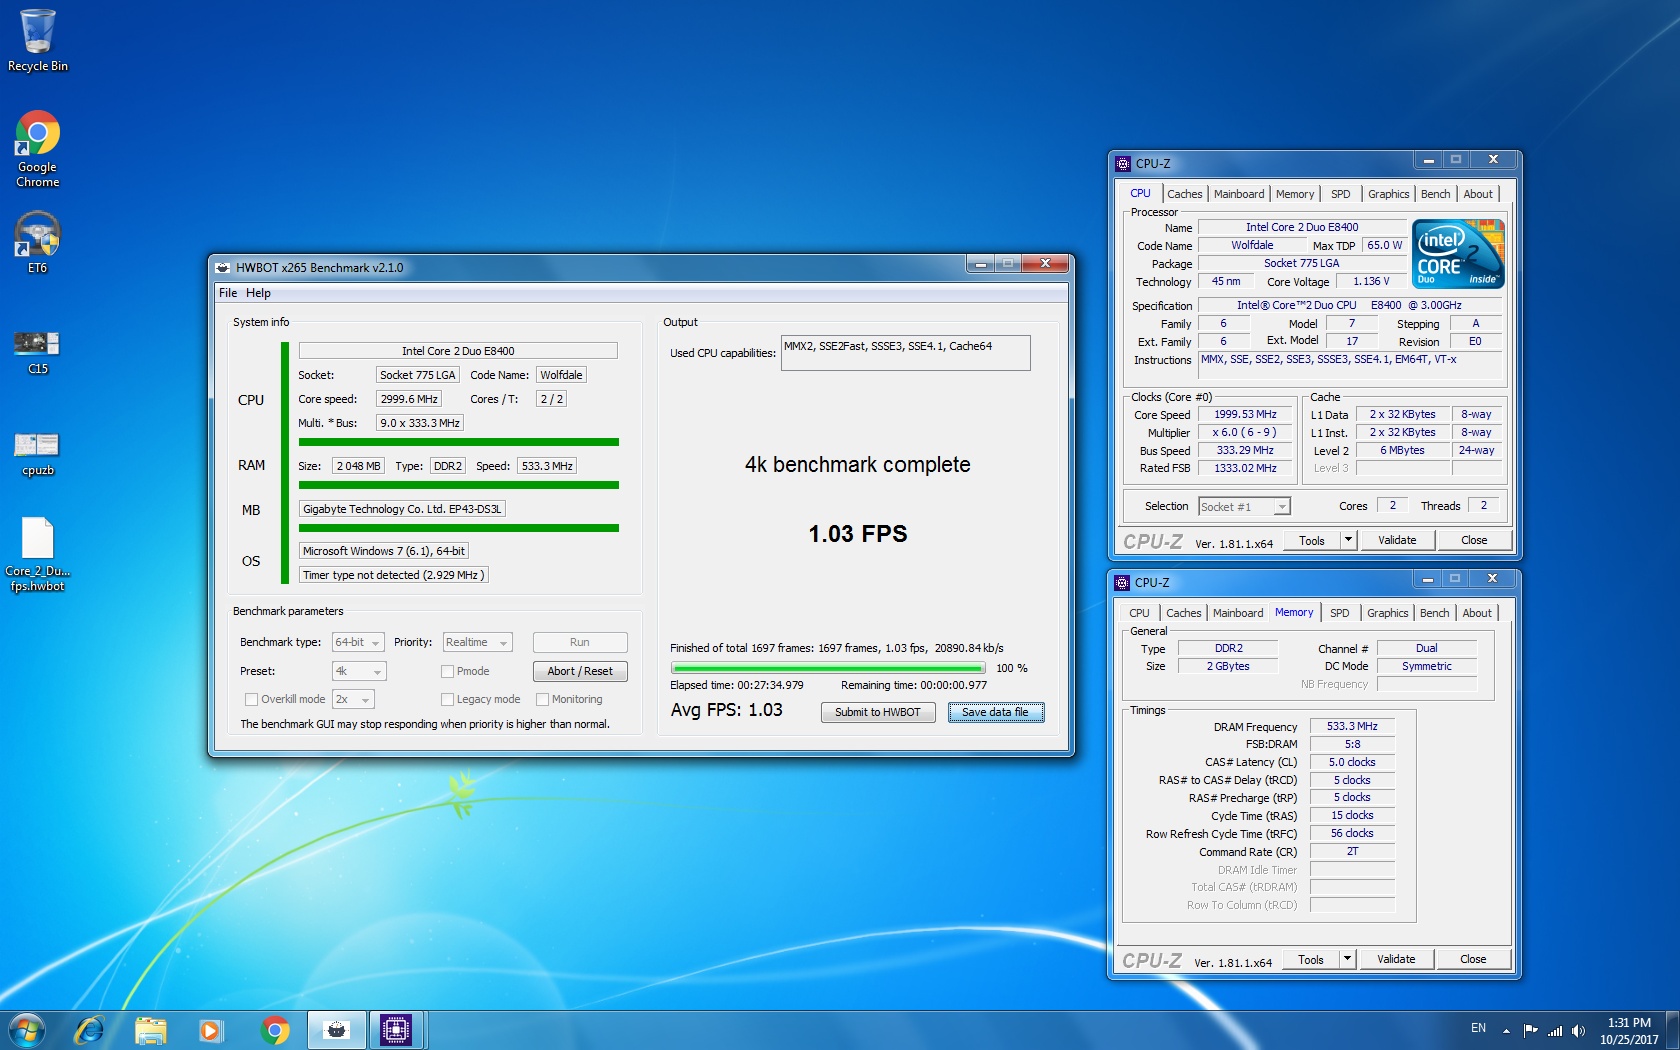Image resolution: width=1680 pixels, height=1050 pixels.
Task: Click the benchmark progress bar at 100%
Action: 828,668
